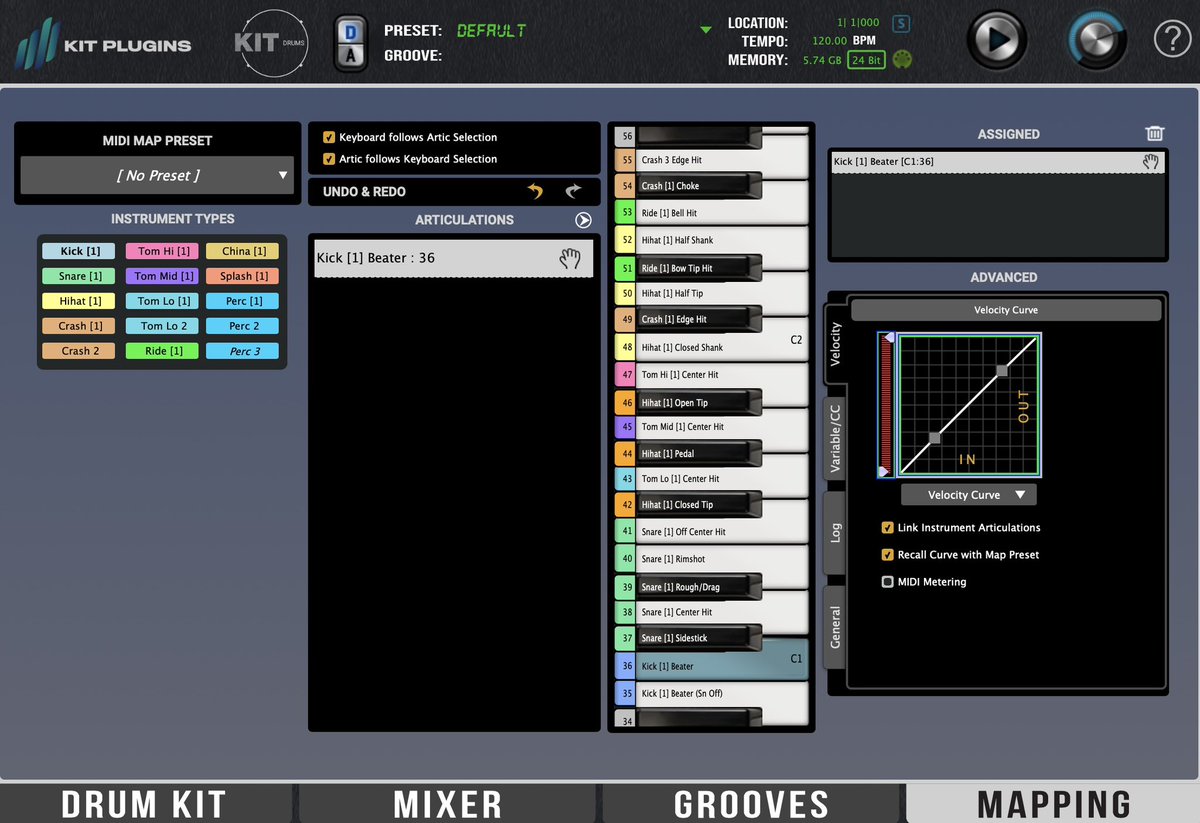Switch to the Mixer tab
The height and width of the screenshot is (823, 1200).
tap(448, 803)
